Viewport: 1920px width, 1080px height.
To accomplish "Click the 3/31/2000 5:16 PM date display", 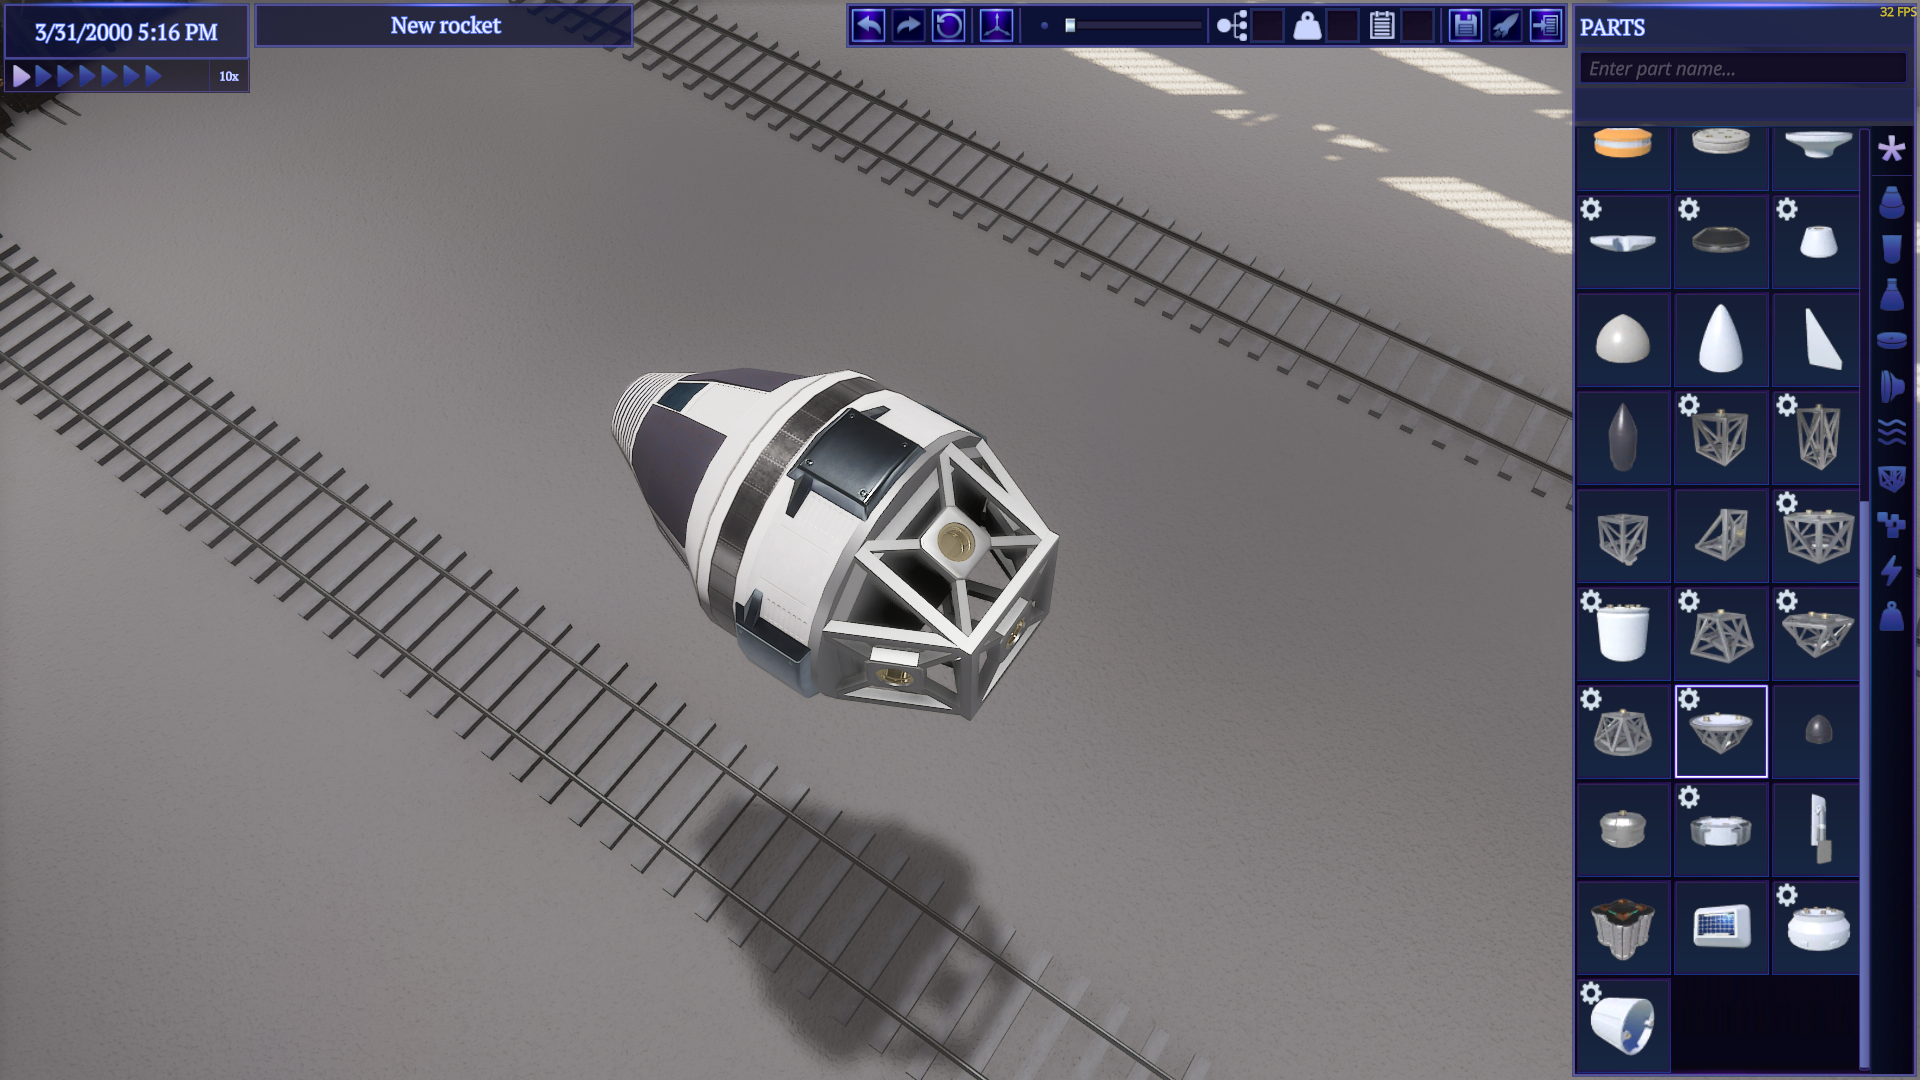I will (x=126, y=32).
